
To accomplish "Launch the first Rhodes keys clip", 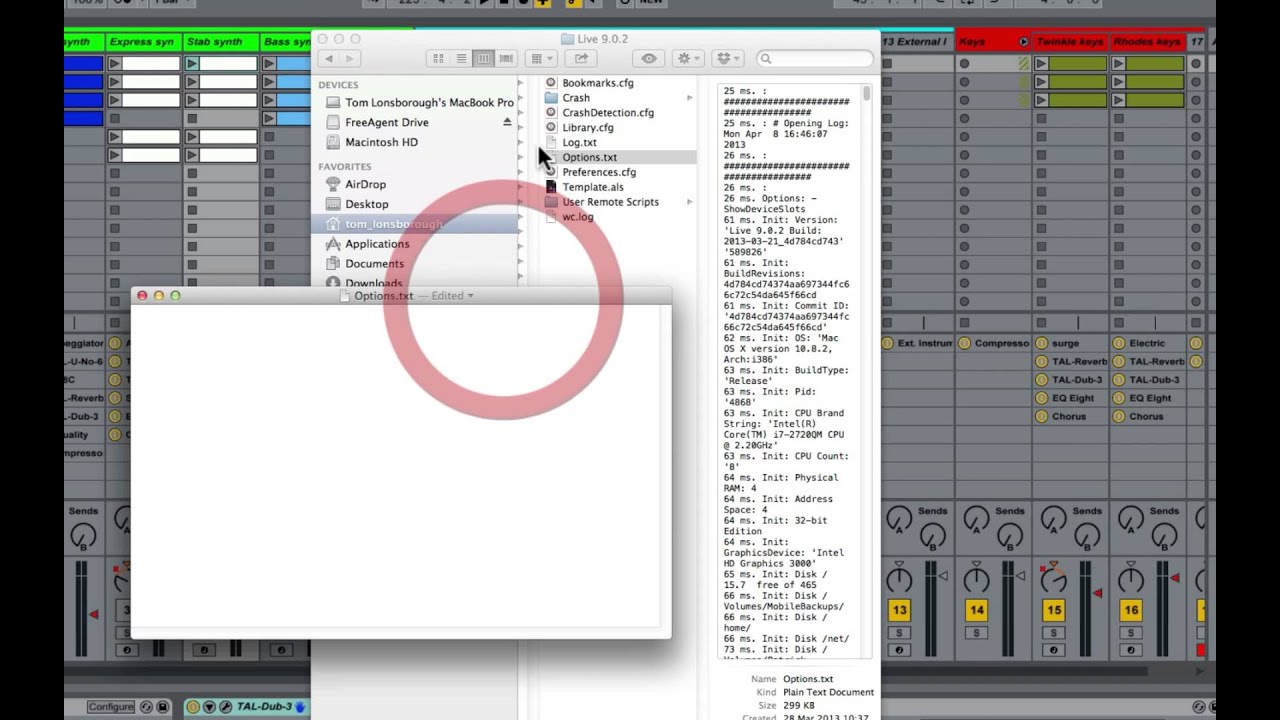I will 1118,64.
